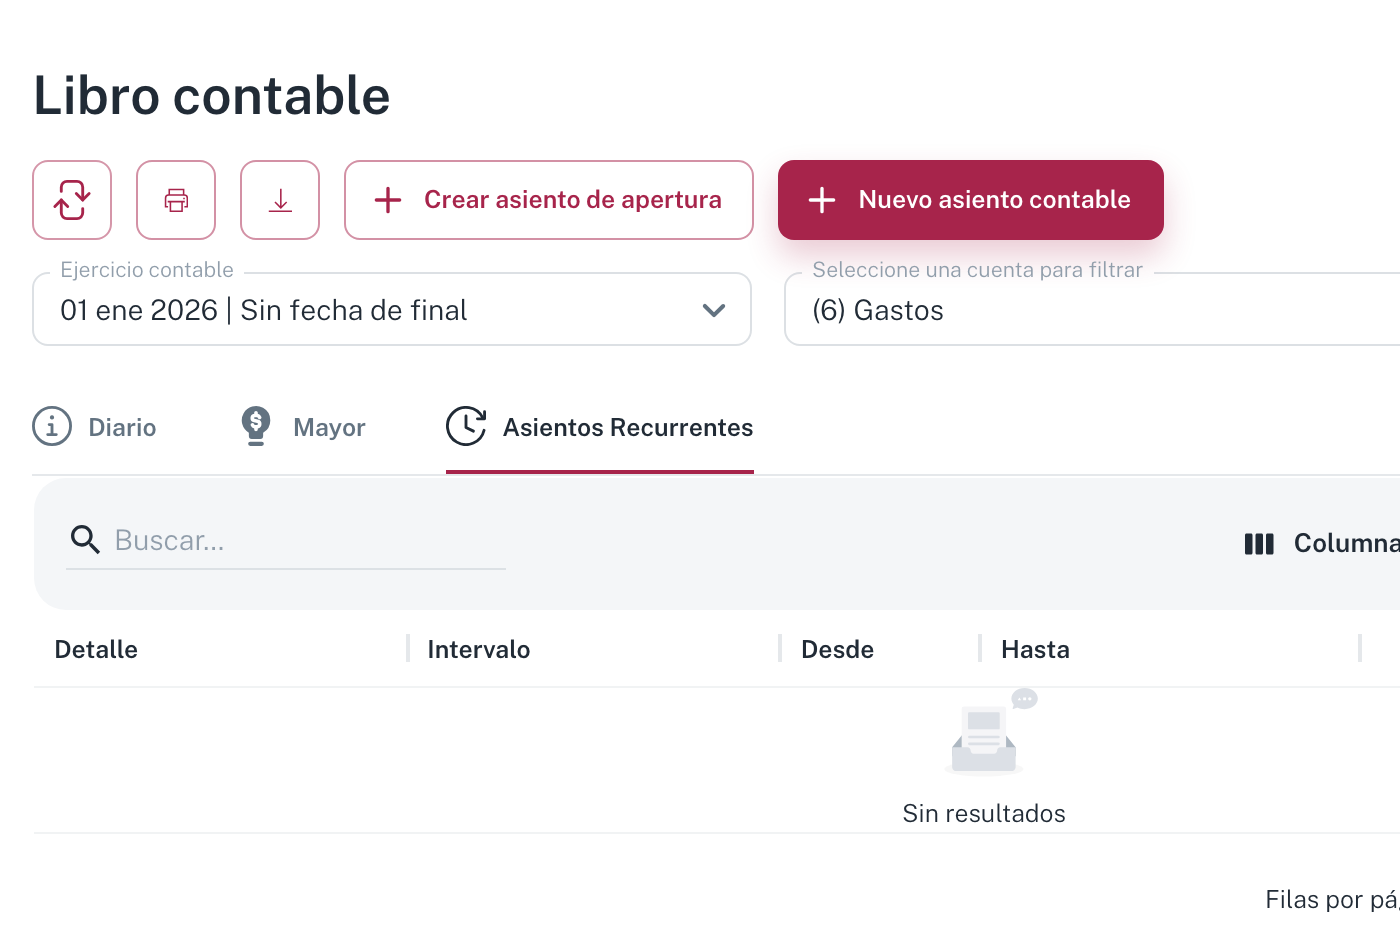Click Crear asiento de apertura button
Screen dimensions: 1400x940
549,200
